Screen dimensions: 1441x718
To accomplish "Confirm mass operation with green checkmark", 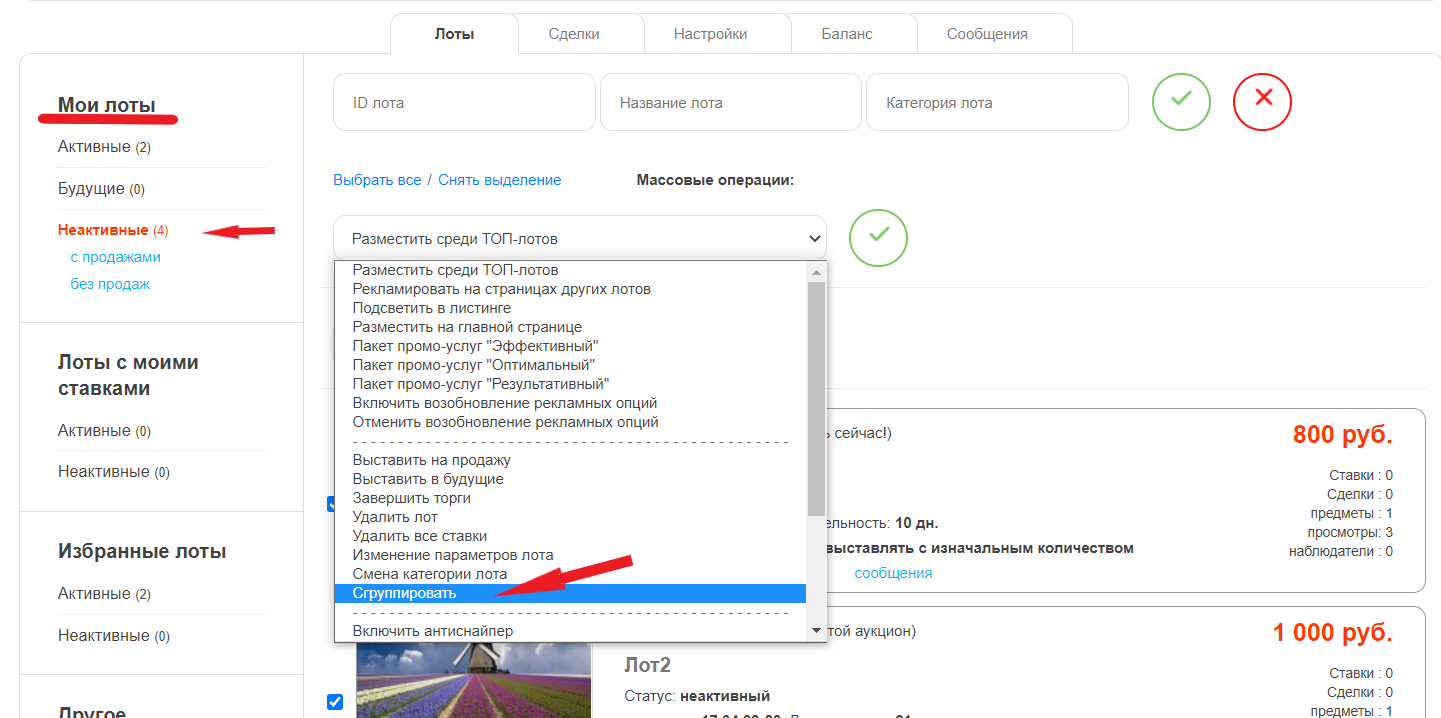I will tap(878, 237).
